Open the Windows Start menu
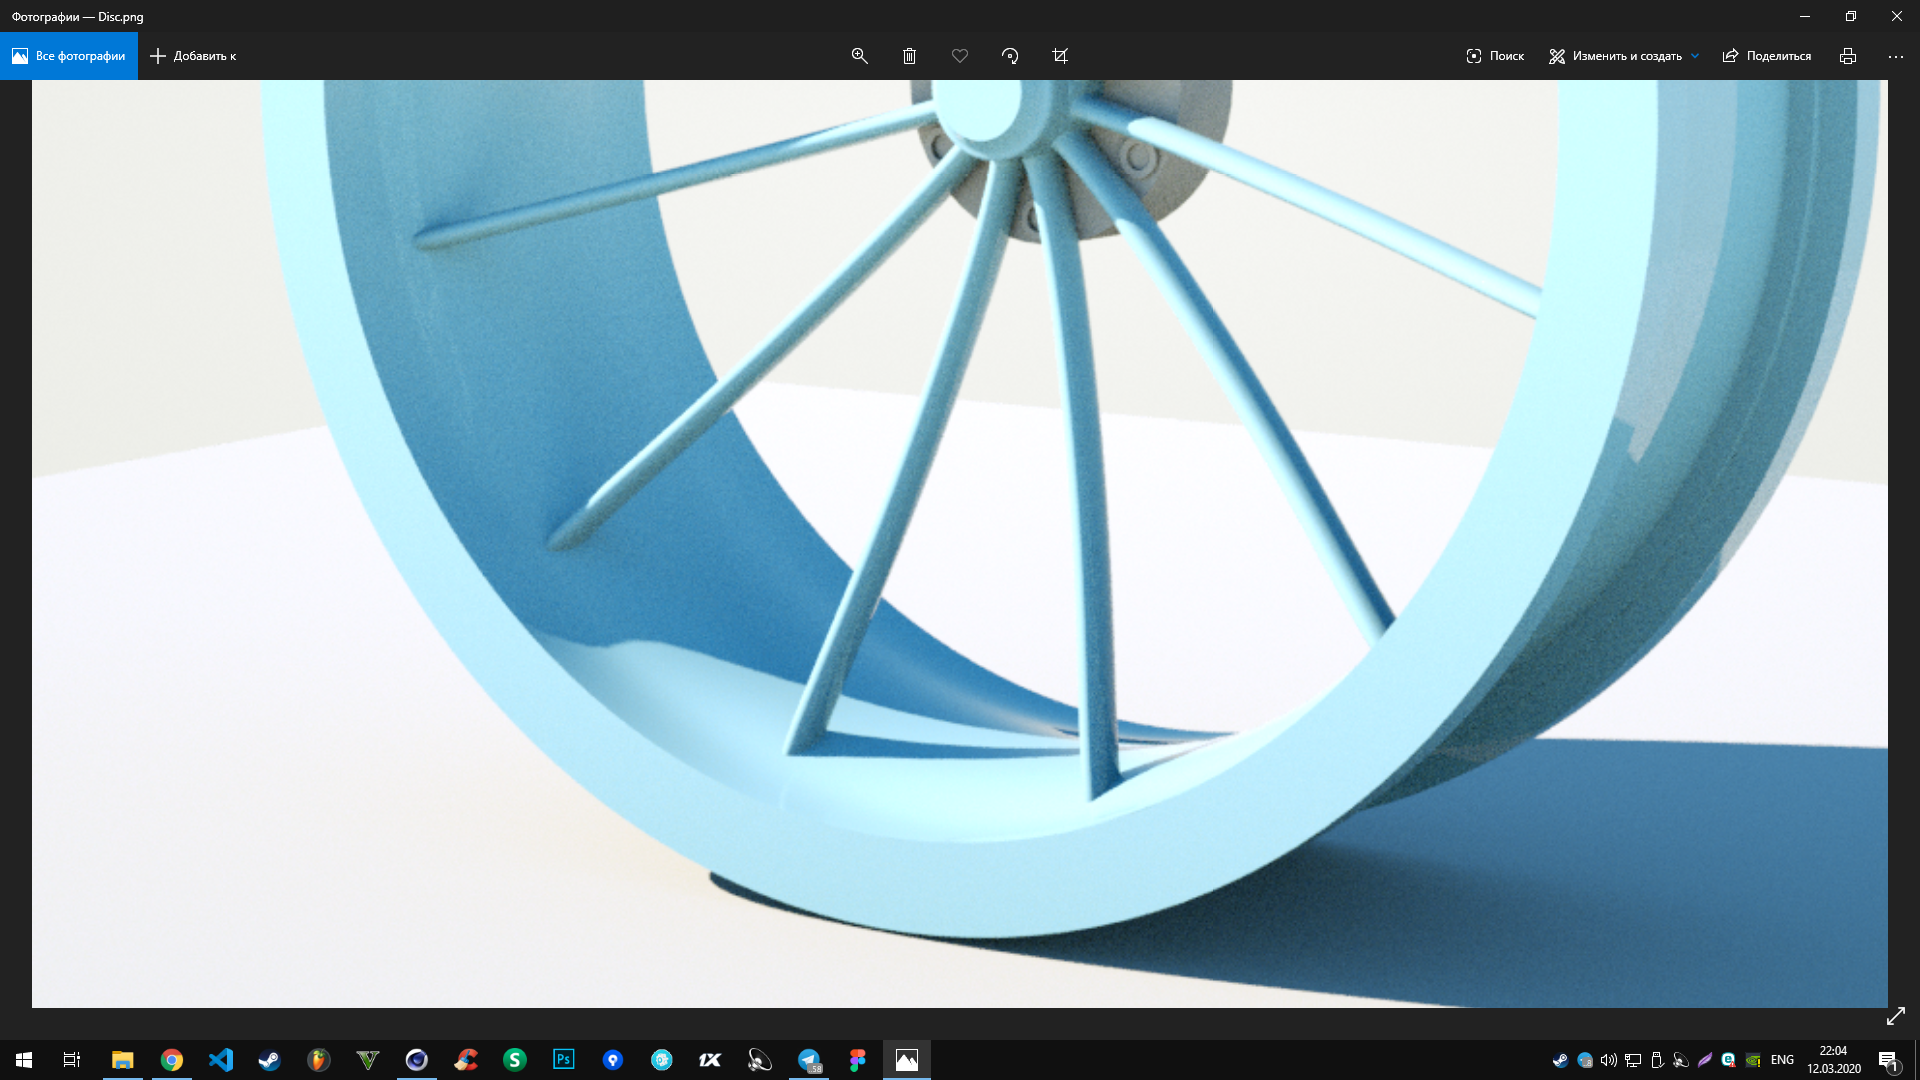 (x=24, y=1060)
